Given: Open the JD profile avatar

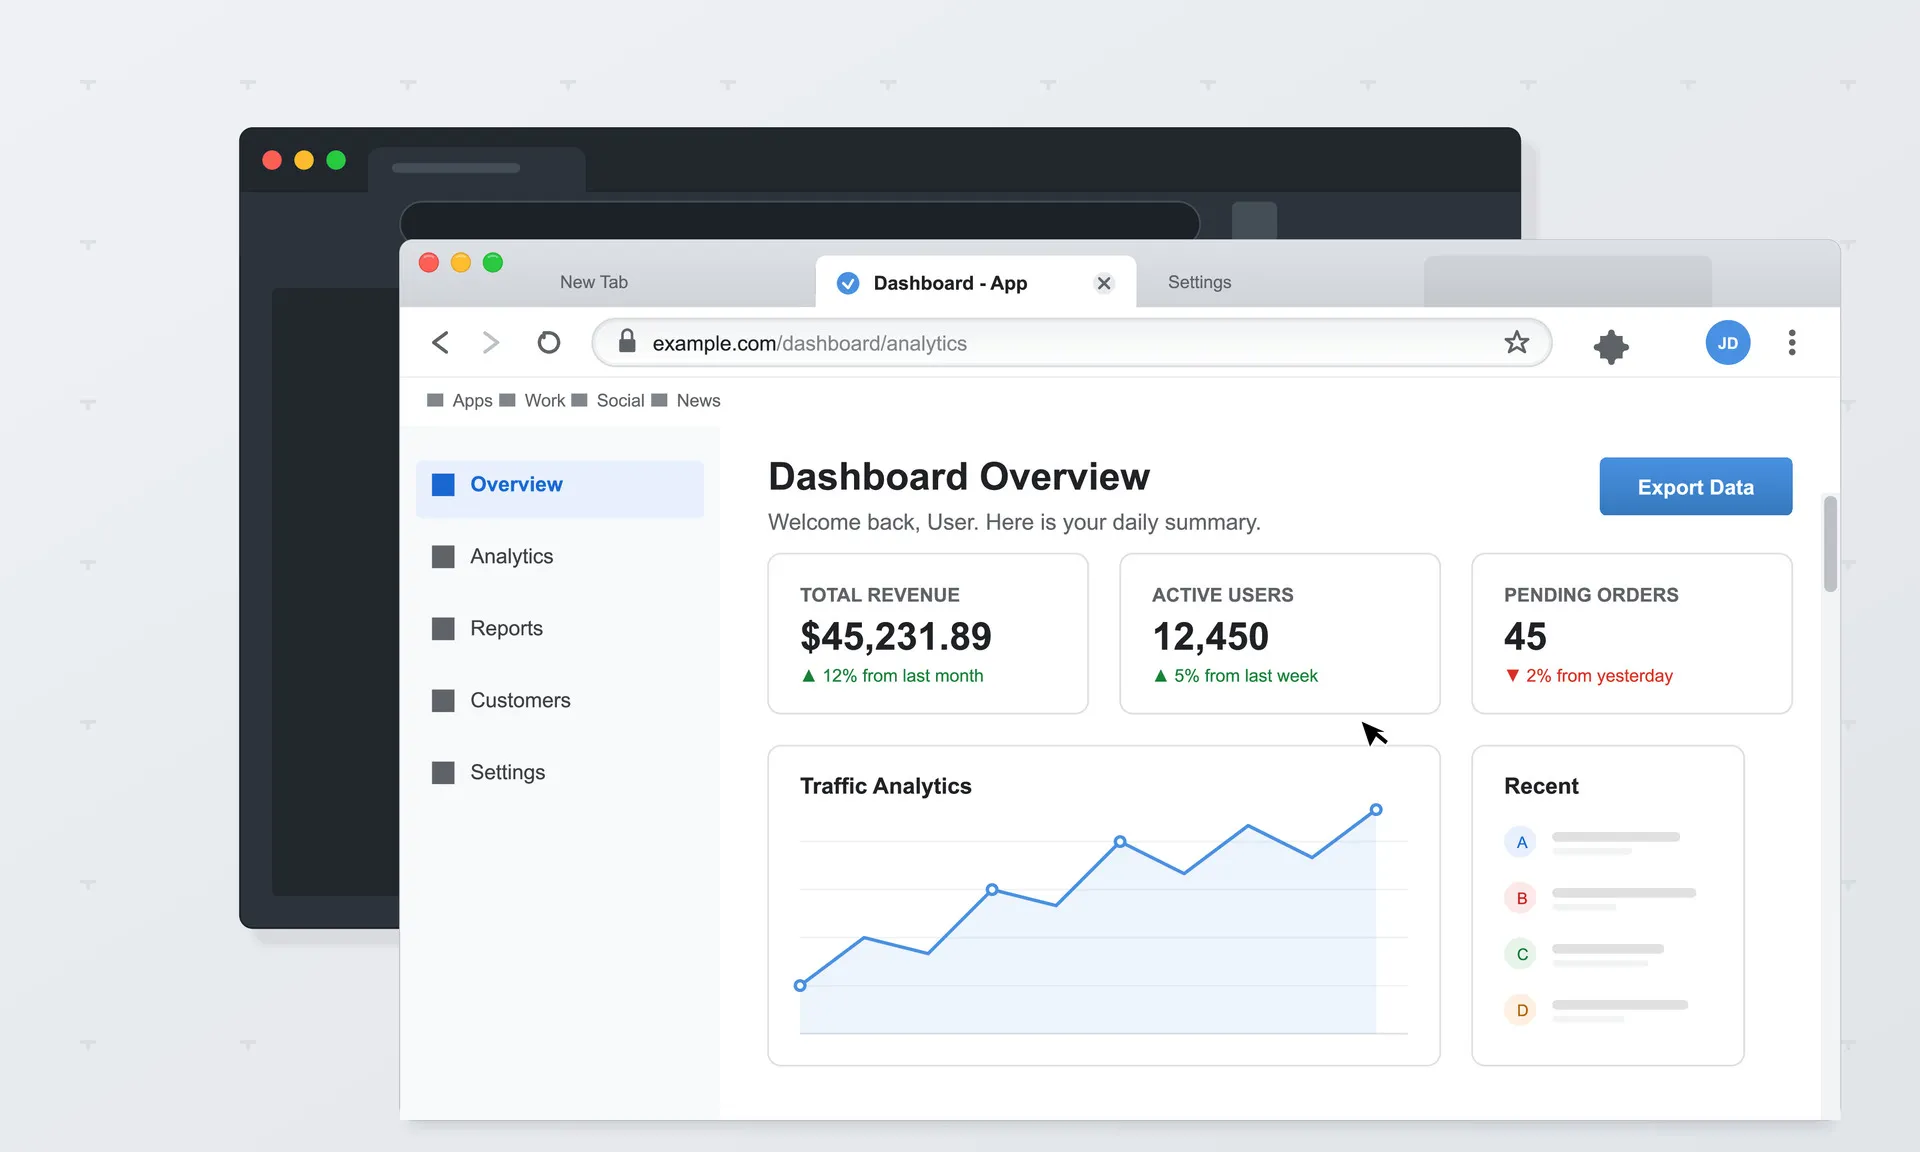Looking at the screenshot, I should (1728, 343).
